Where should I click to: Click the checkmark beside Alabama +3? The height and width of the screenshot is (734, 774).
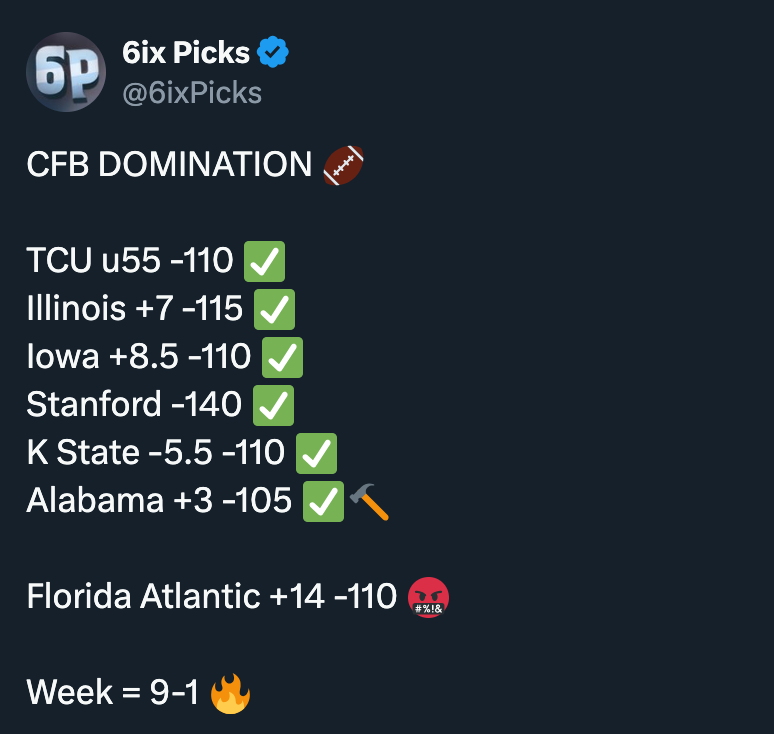[x=323, y=501]
